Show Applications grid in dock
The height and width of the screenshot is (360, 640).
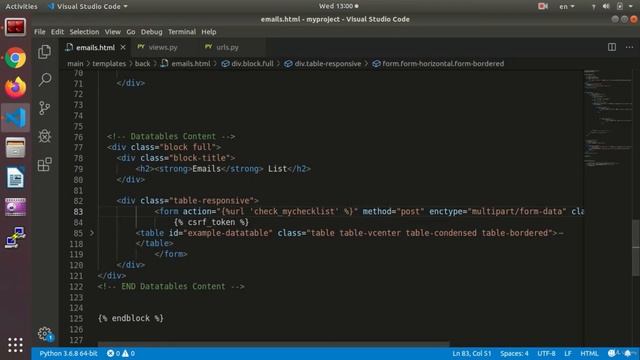tap(16, 345)
